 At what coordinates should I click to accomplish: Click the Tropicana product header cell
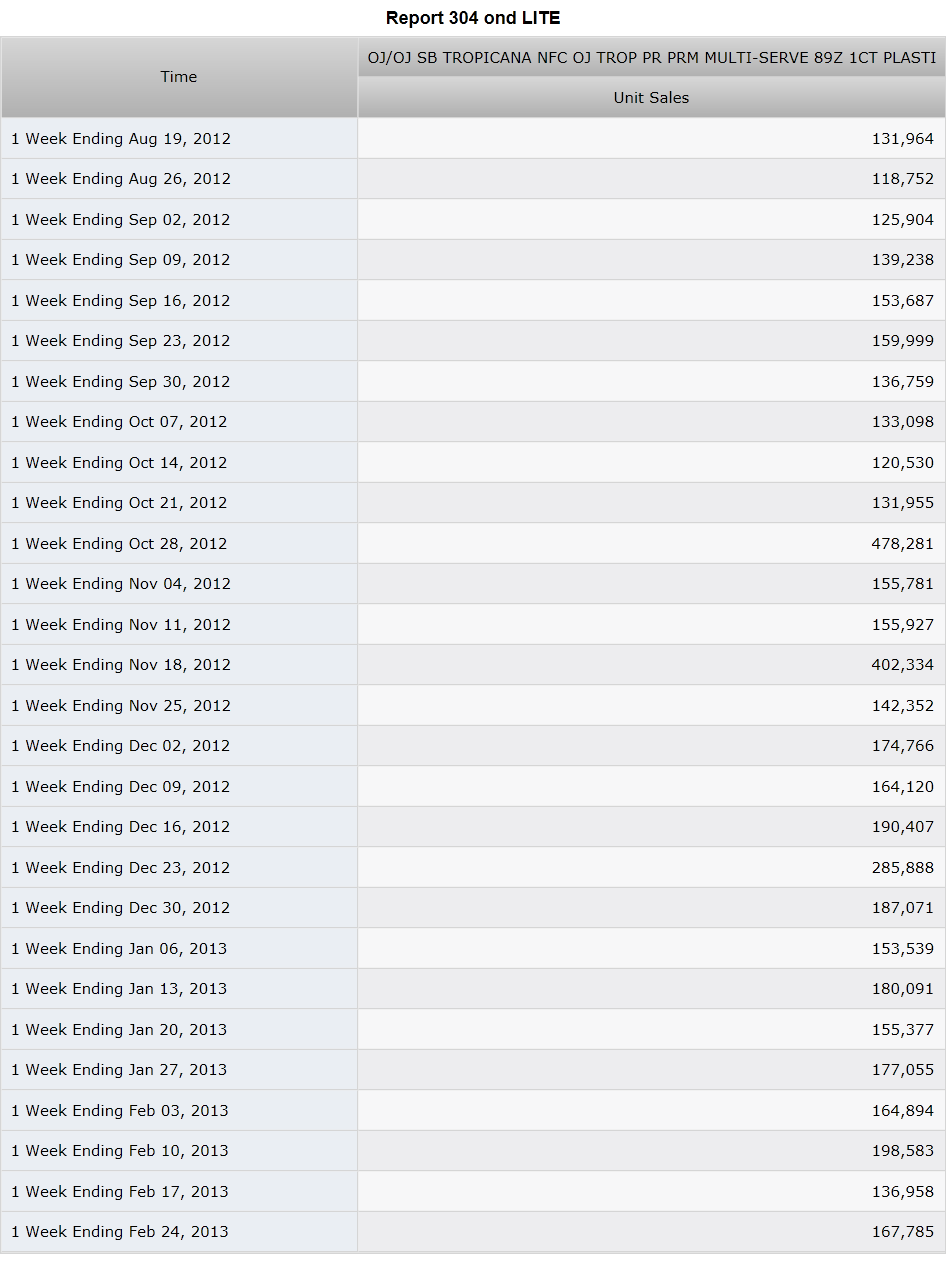point(651,58)
